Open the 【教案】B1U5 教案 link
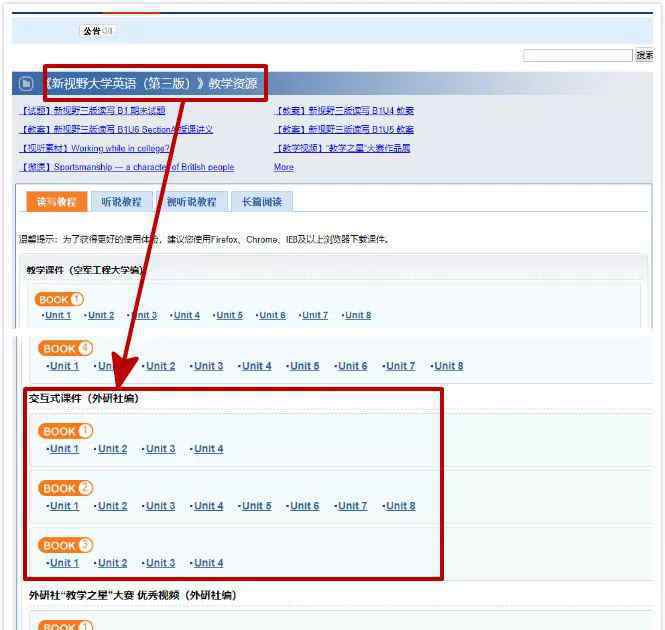Viewport: 665px width, 630px height. 344,129
